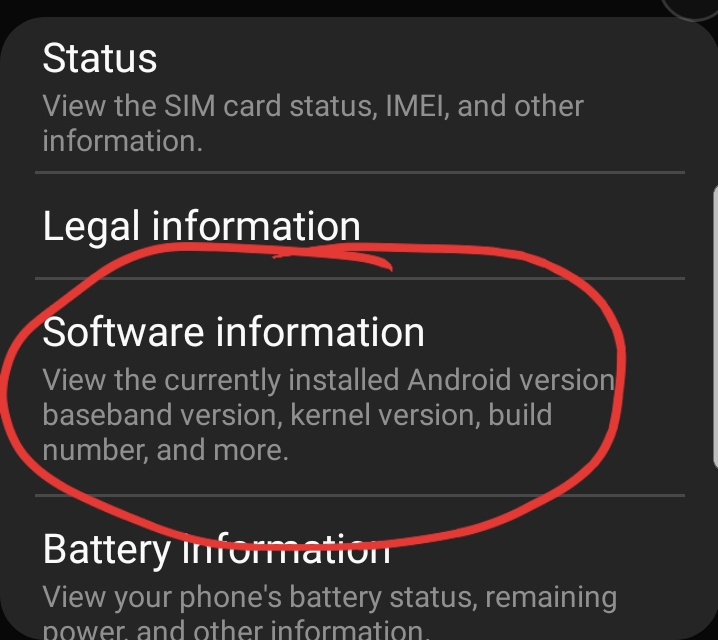718x640 pixels.
Task: Tap the "baseband version, kernel version, build" line
Action: click(297, 415)
